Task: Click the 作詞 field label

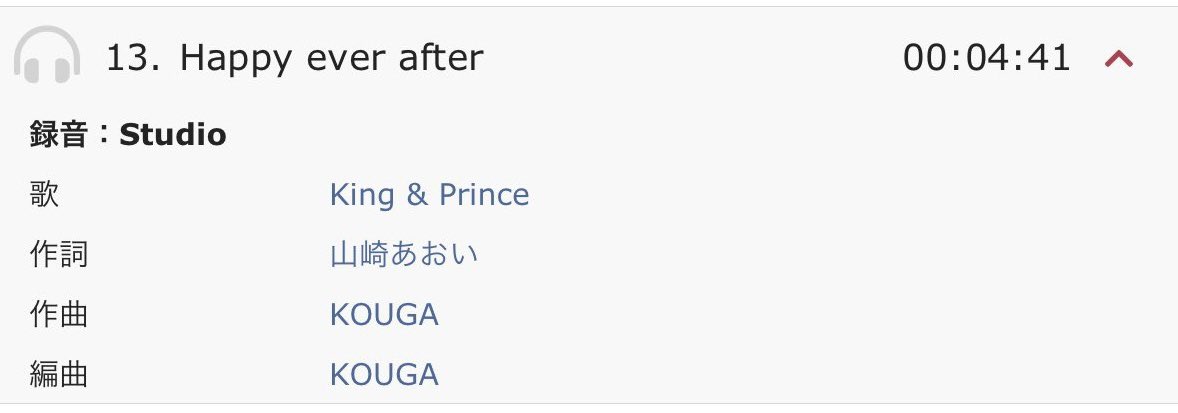Action: [x=59, y=255]
